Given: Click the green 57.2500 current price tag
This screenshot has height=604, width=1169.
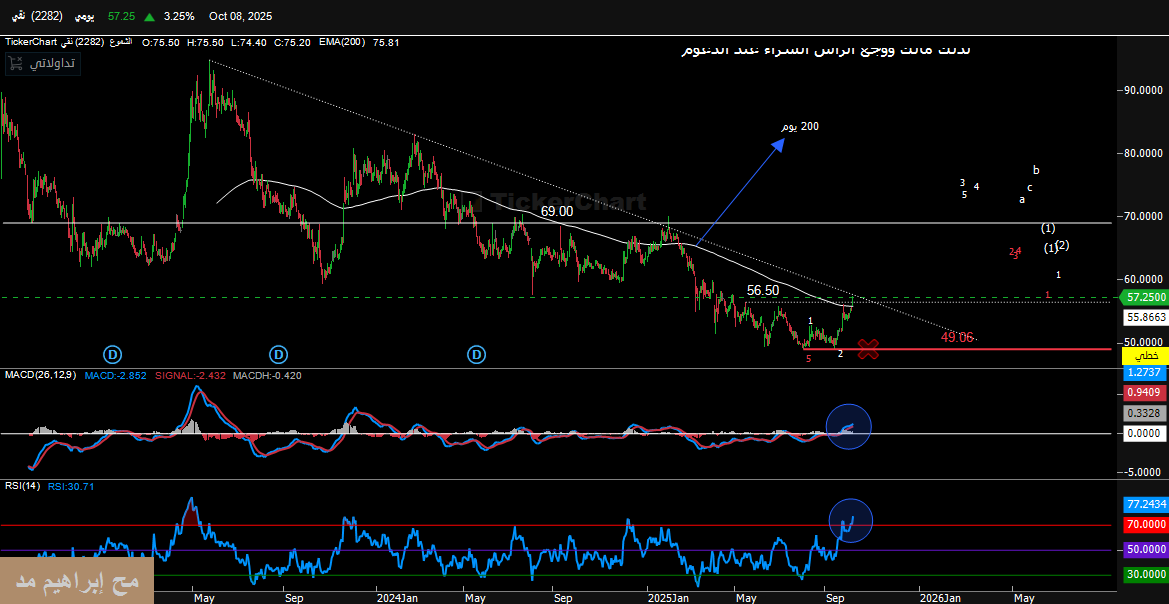Looking at the screenshot, I should click(1142, 297).
